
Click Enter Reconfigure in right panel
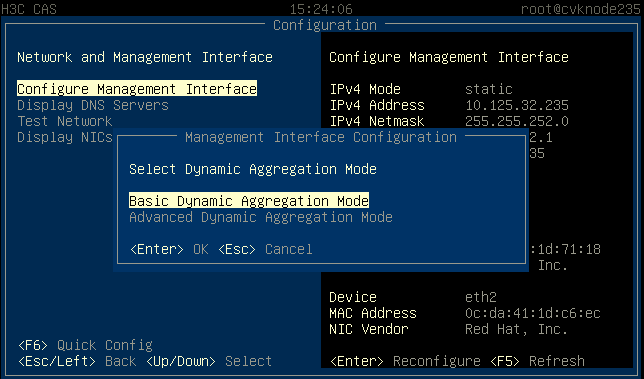tap(405, 361)
